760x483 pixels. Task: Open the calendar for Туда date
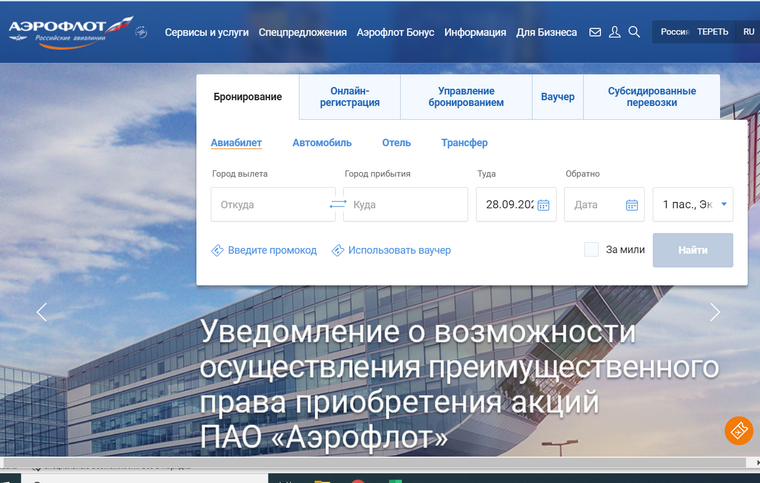[543, 205]
